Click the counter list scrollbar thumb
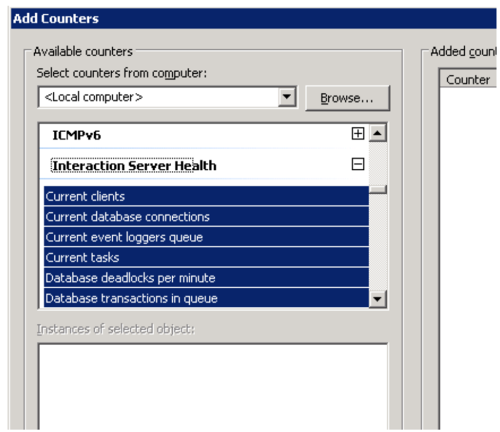500x432 pixels. coord(378,189)
